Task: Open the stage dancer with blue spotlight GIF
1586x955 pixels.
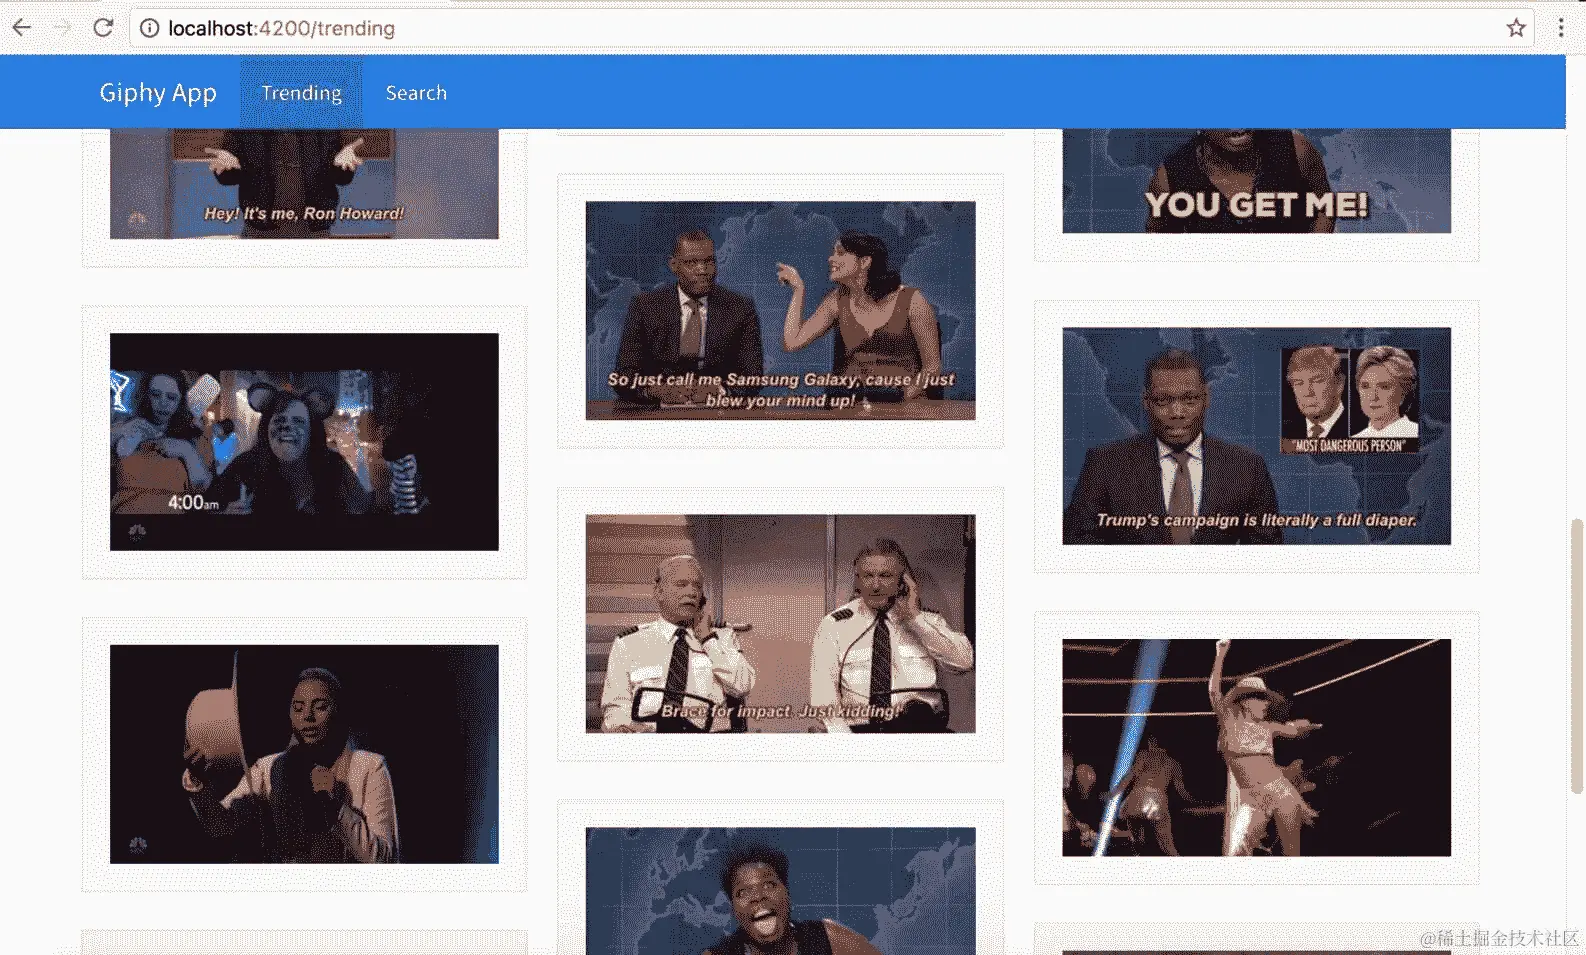Action: pyautogui.click(x=1256, y=748)
